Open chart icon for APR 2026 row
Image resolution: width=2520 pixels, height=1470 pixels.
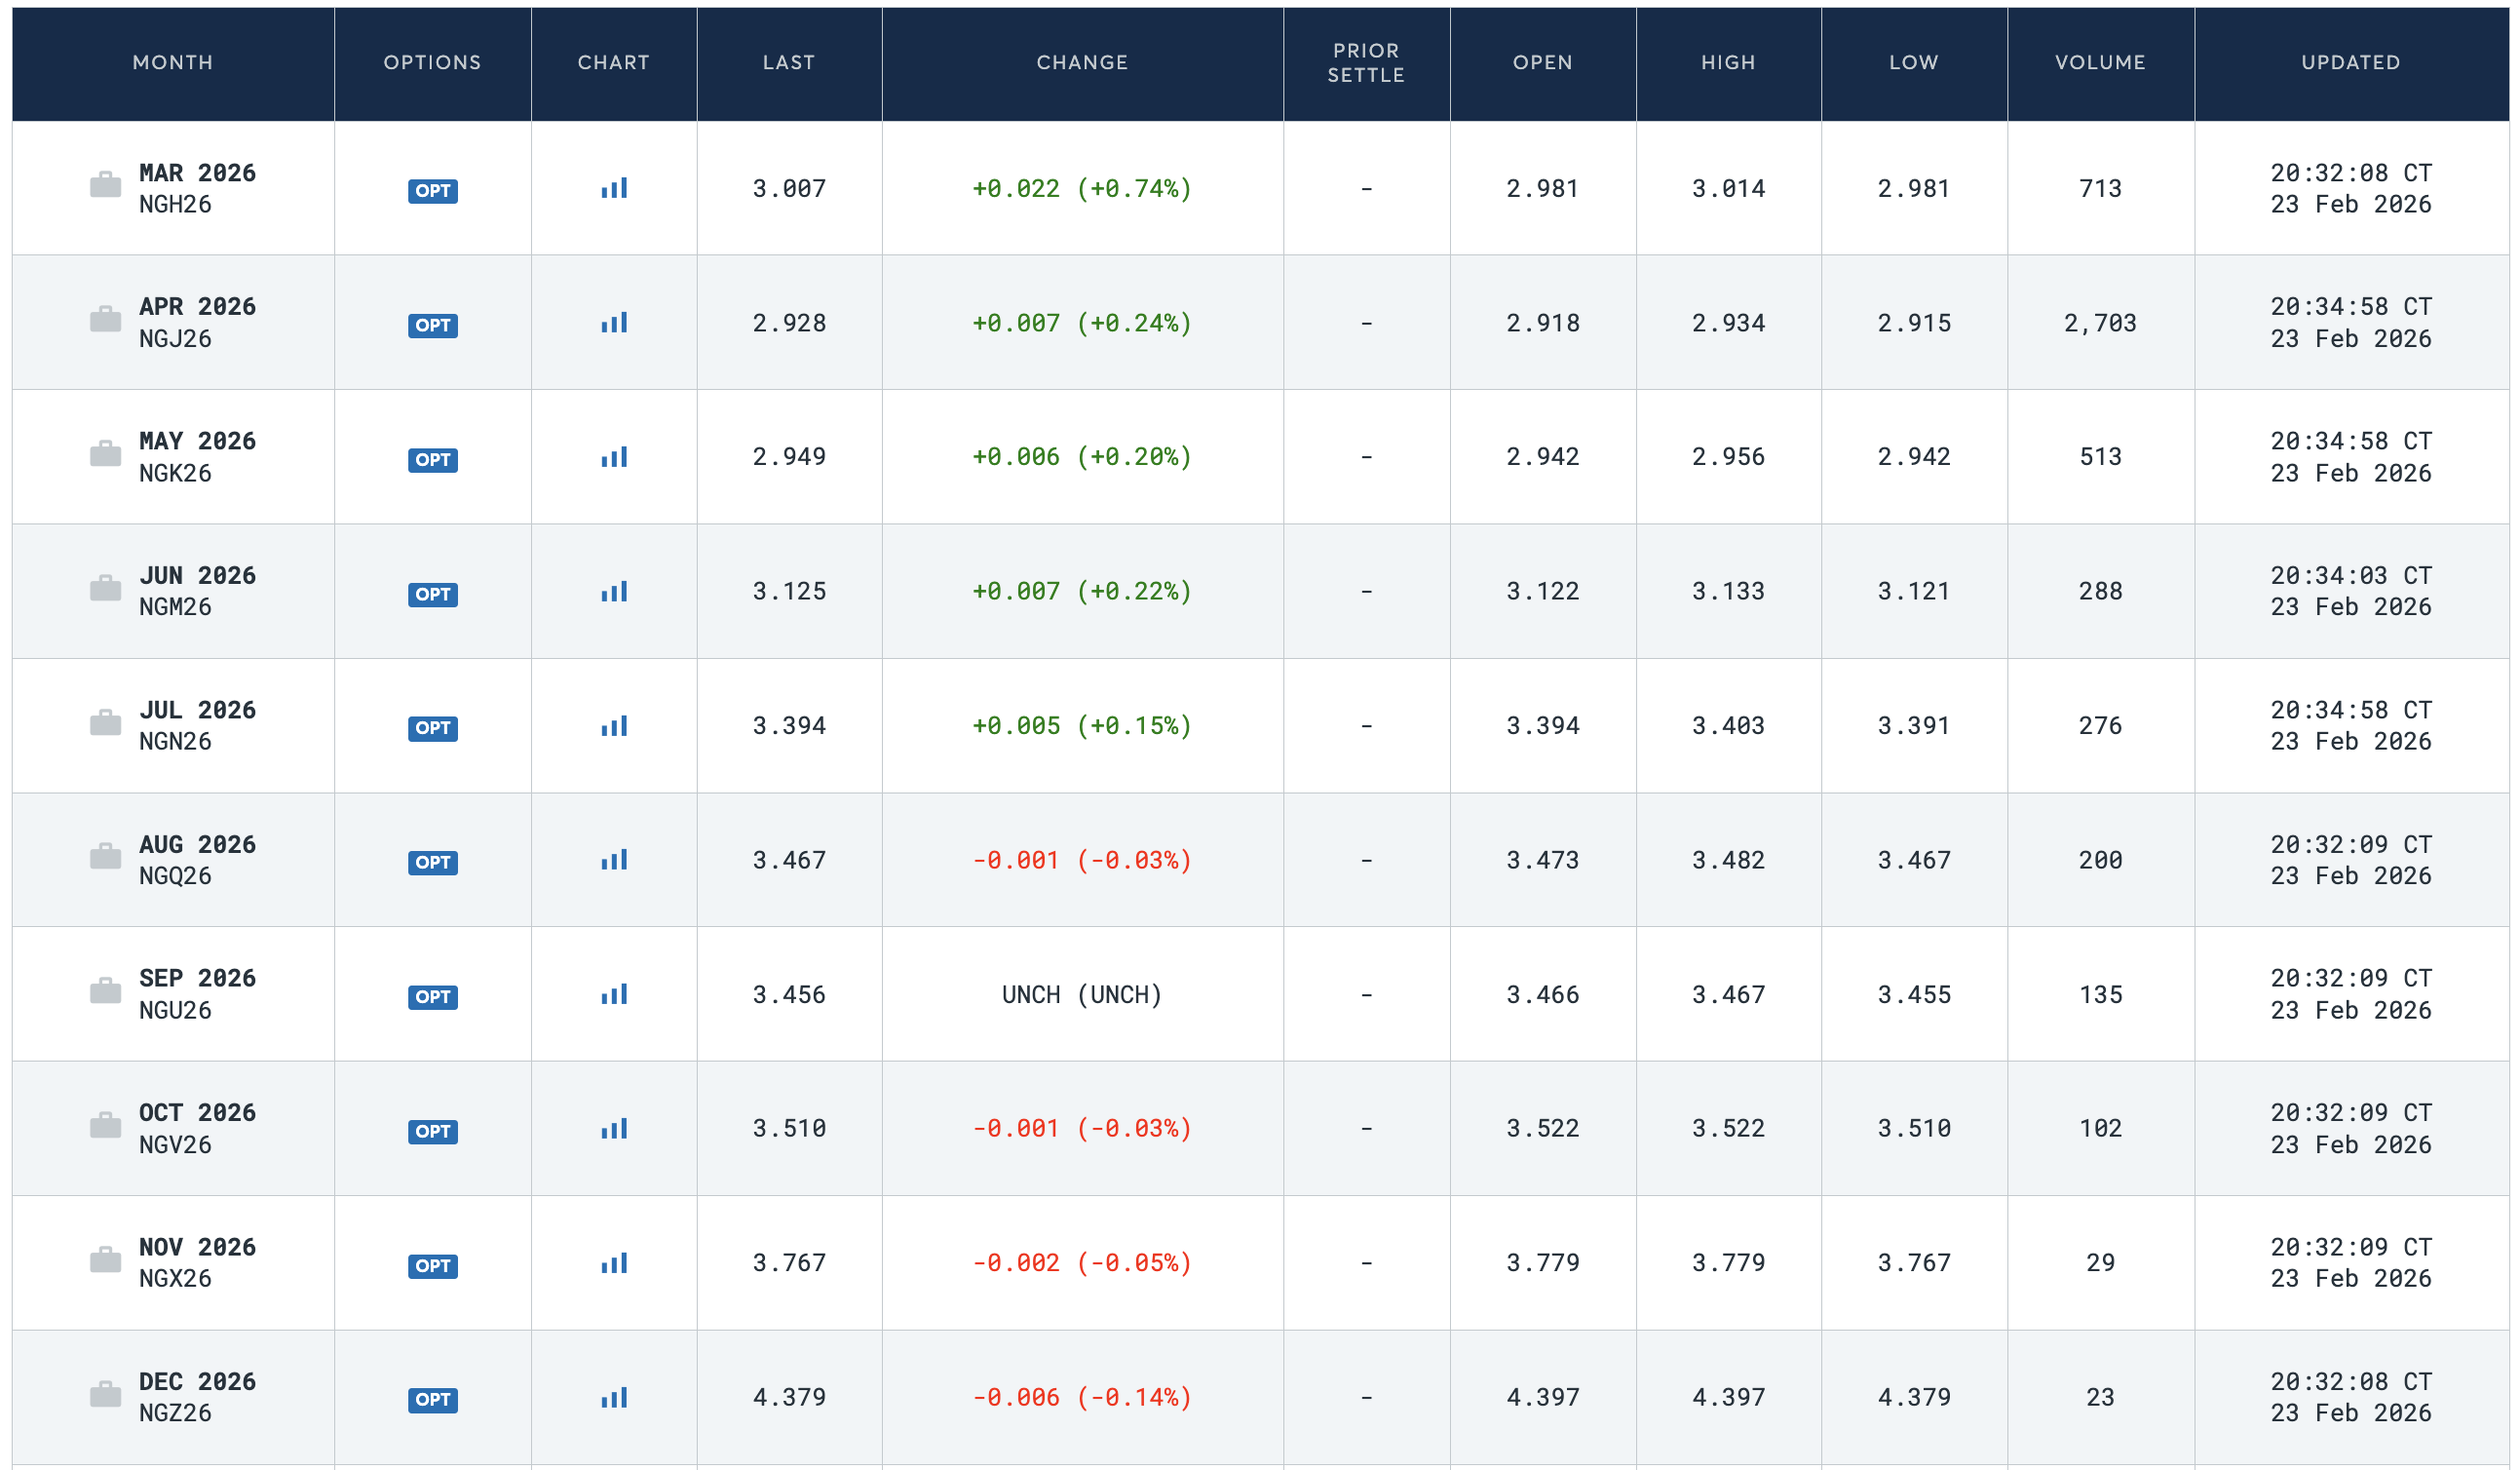click(614, 323)
